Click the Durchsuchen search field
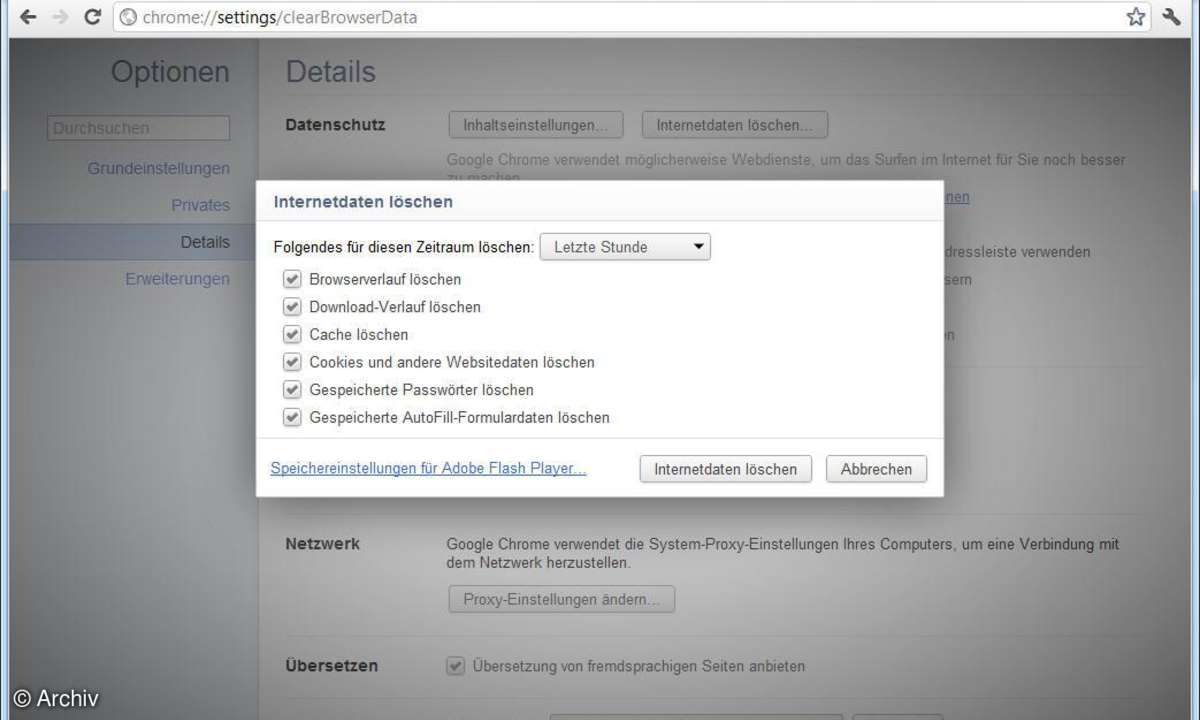1200x720 pixels. 138,128
